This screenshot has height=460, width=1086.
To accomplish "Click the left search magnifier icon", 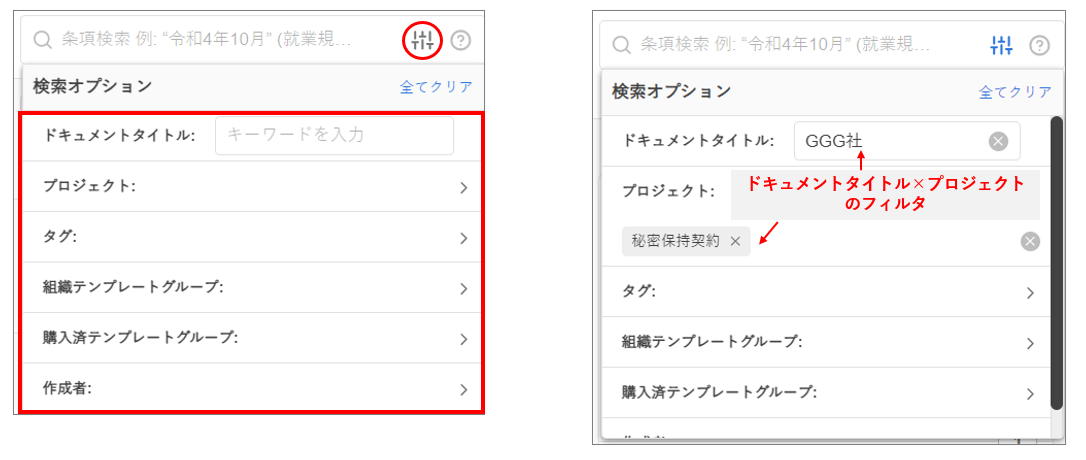I will [x=42, y=40].
